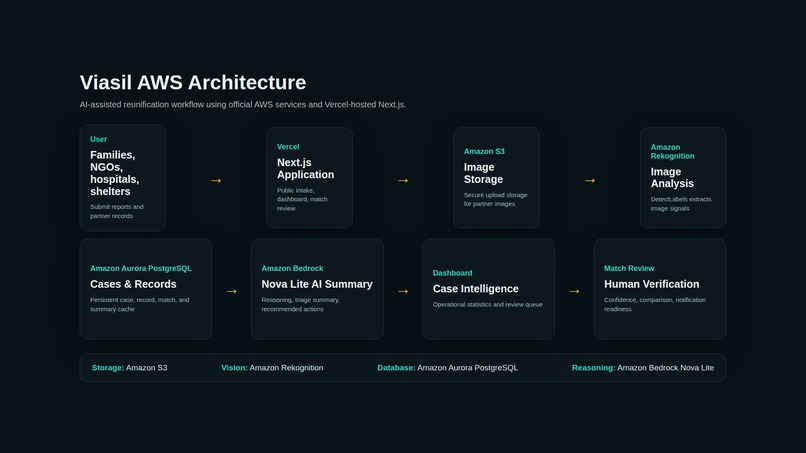
Task: Select the 'Amazon Aurora PostgreSQL' card label
Action: tap(141, 268)
